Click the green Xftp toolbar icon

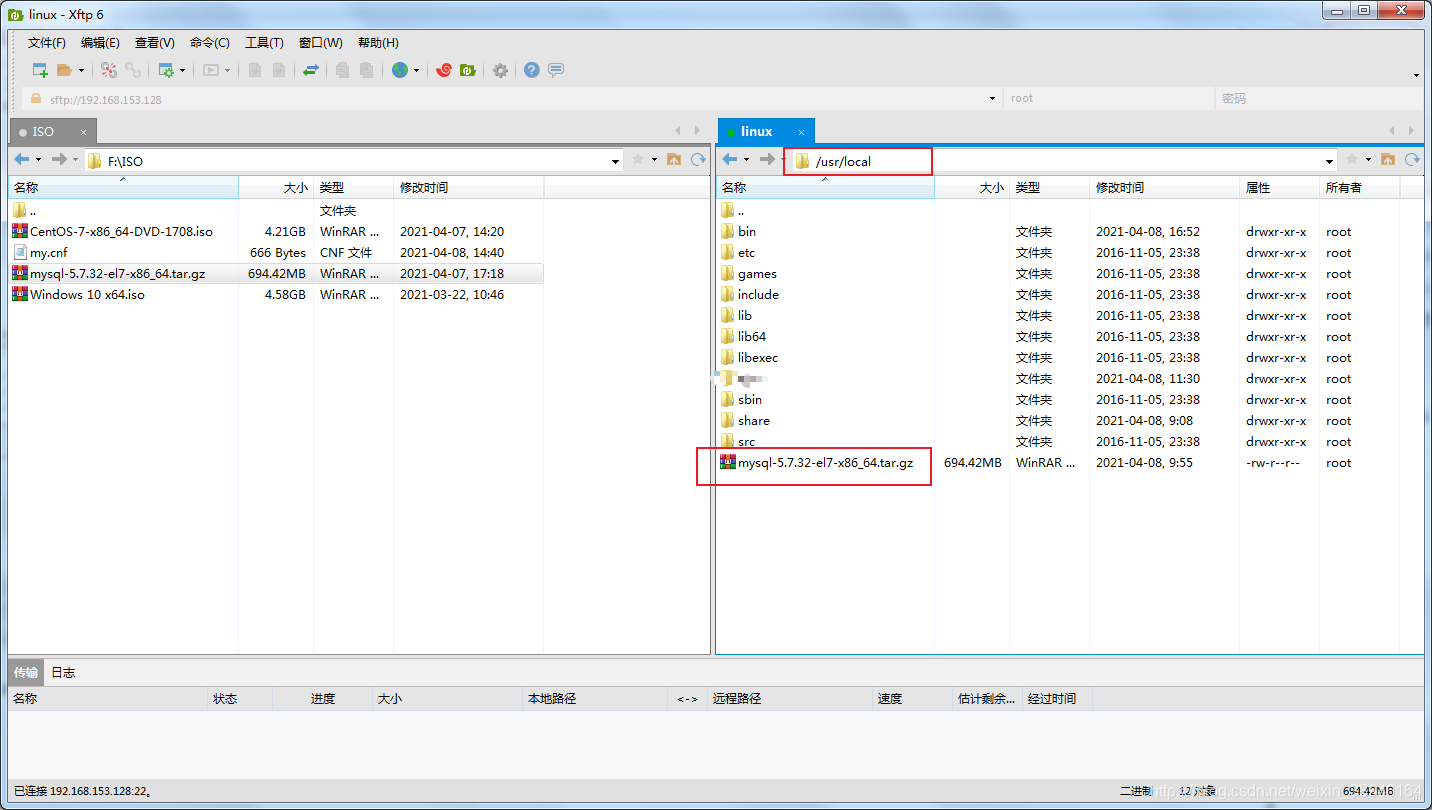pyautogui.click(x=467, y=70)
